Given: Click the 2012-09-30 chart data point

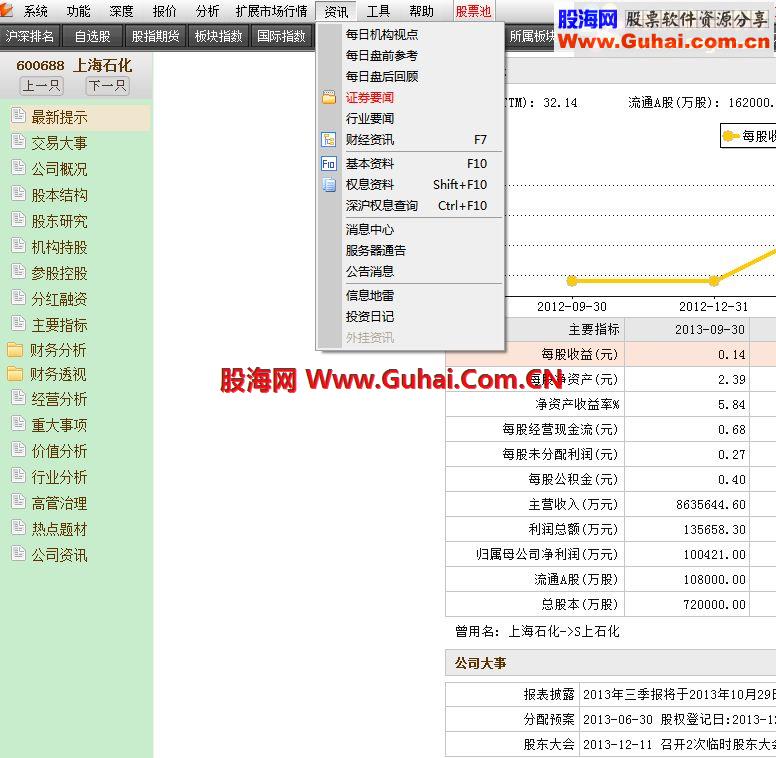Looking at the screenshot, I should pos(572,281).
